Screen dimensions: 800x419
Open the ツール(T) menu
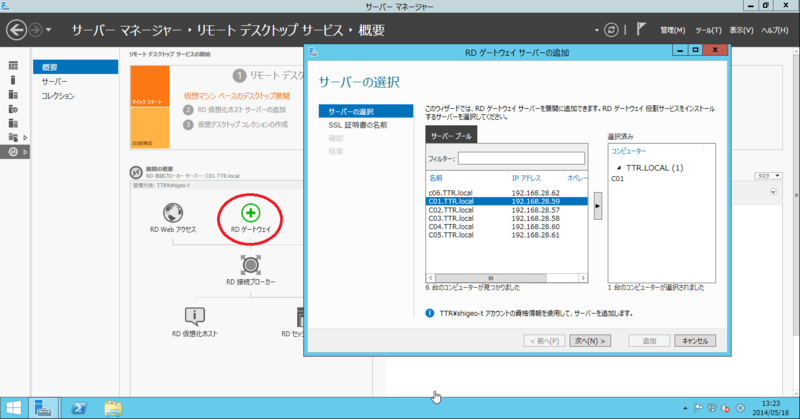pos(708,31)
